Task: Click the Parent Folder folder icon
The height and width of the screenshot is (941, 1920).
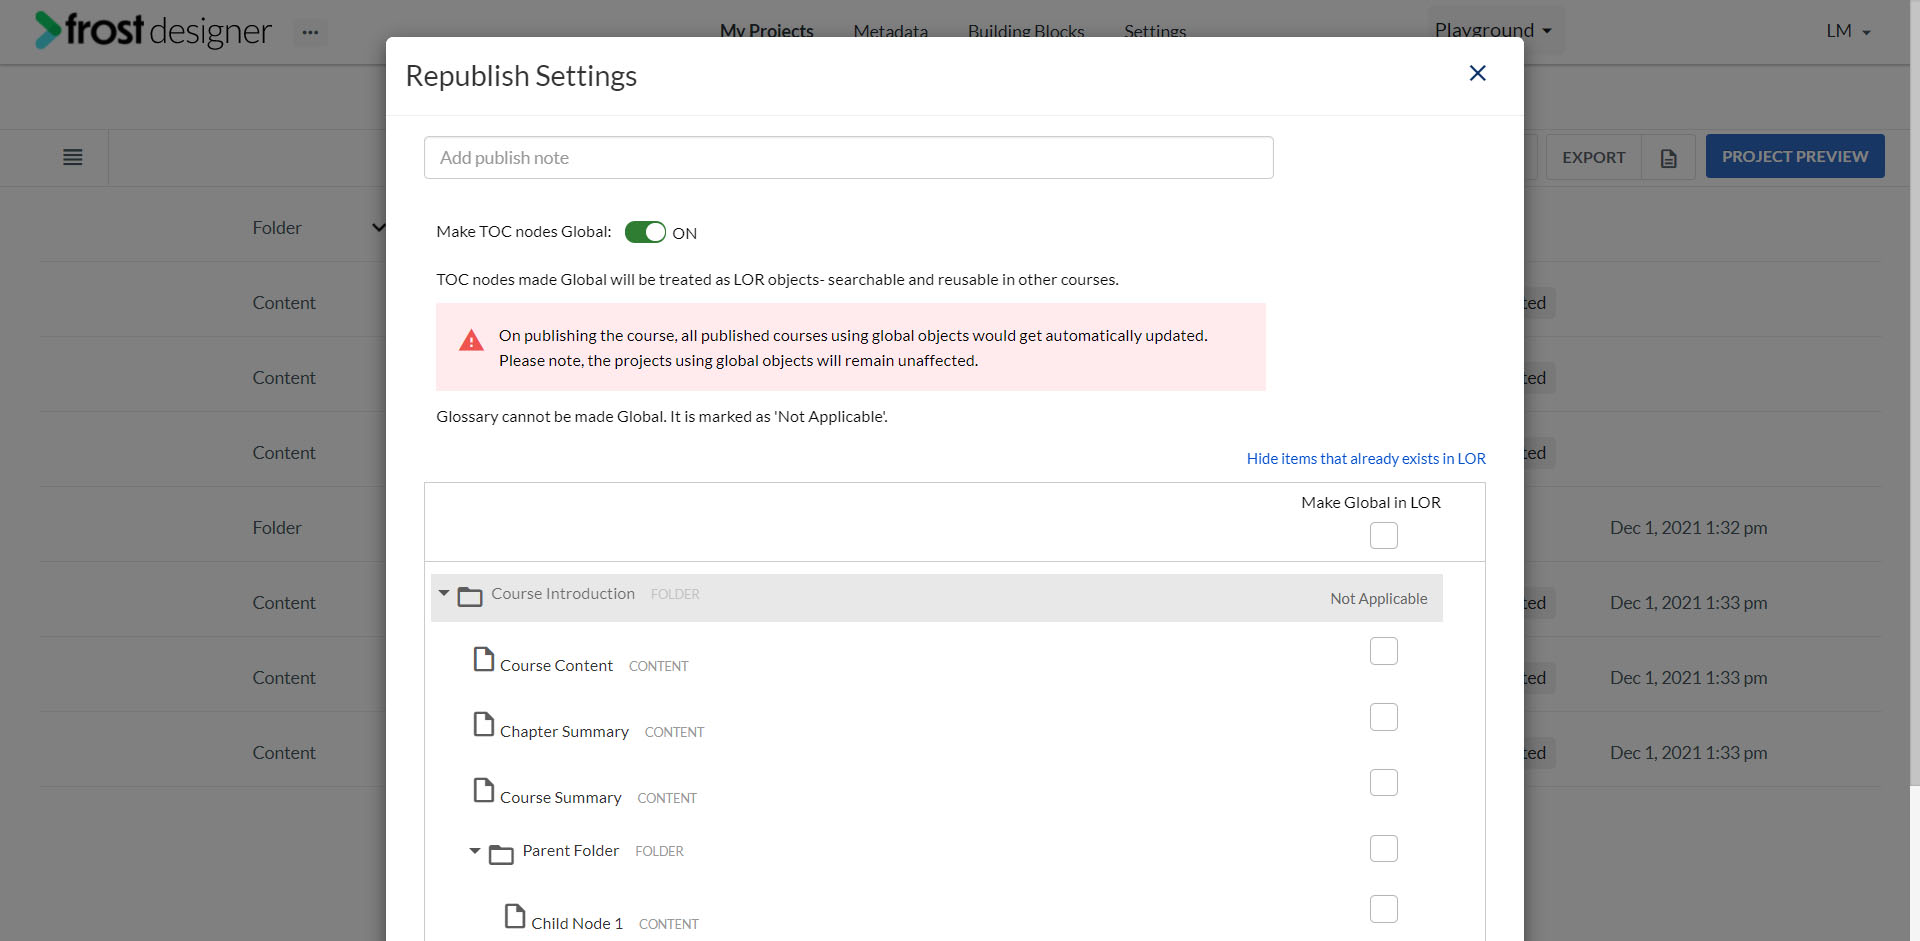Action: point(501,854)
